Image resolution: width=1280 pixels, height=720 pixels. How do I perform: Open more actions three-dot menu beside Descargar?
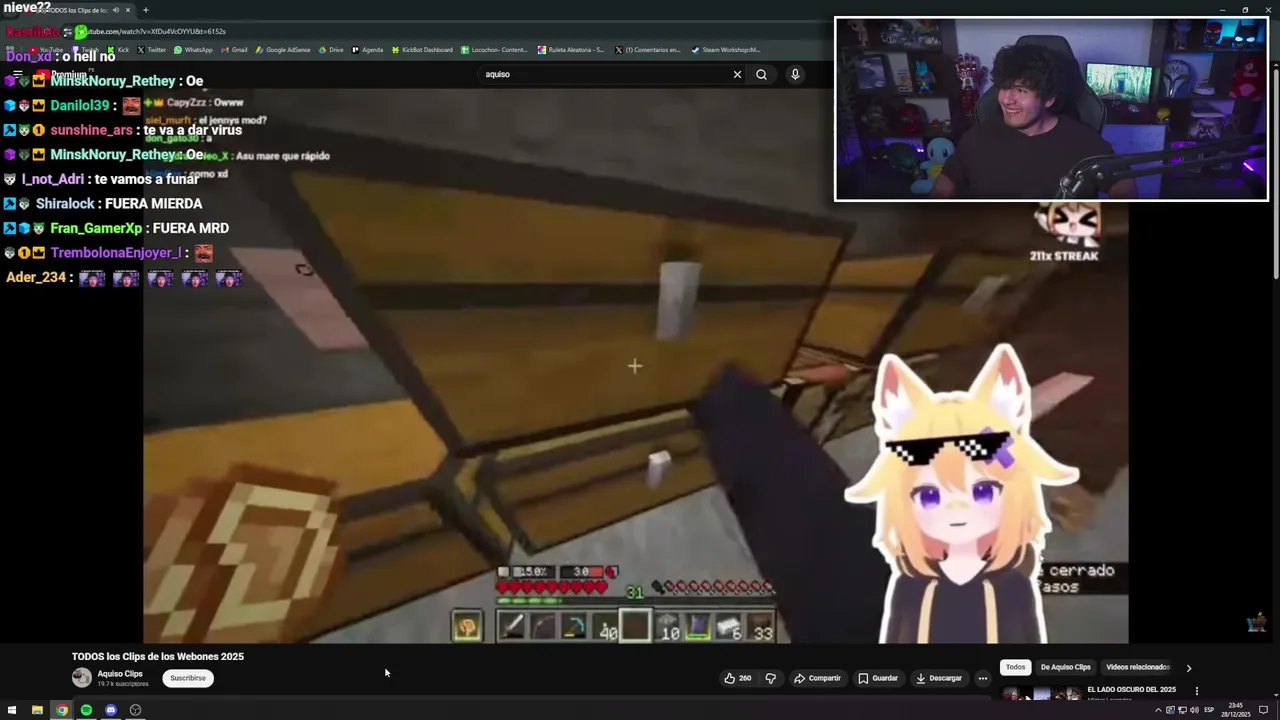coord(983,678)
